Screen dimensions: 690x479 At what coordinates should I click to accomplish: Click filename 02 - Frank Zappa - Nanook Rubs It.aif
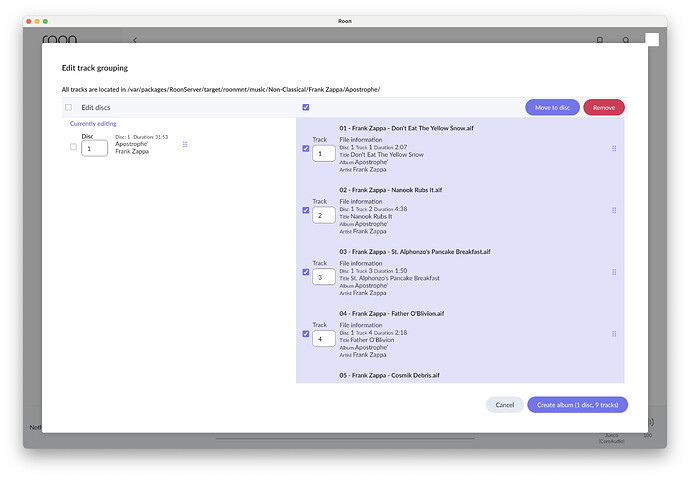coord(391,190)
